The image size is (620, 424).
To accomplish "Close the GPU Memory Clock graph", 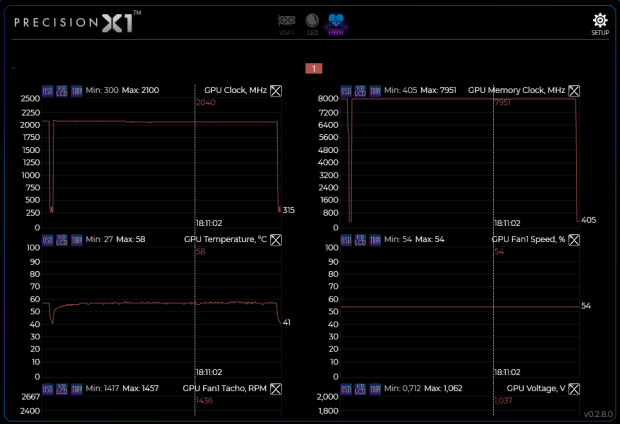I will tap(574, 91).
